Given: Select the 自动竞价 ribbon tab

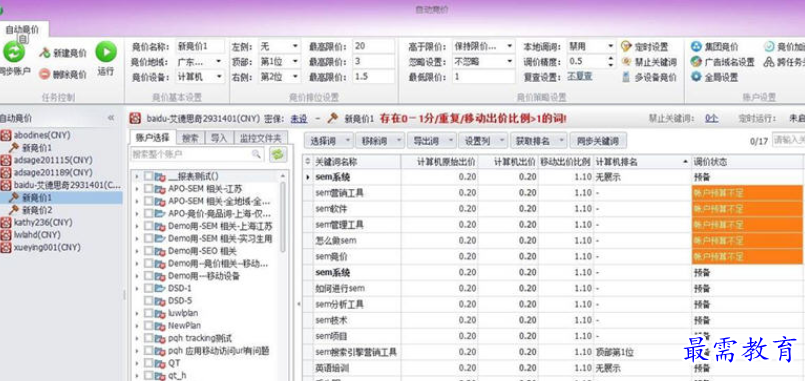Looking at the screenshot, I should click(23, 30).
